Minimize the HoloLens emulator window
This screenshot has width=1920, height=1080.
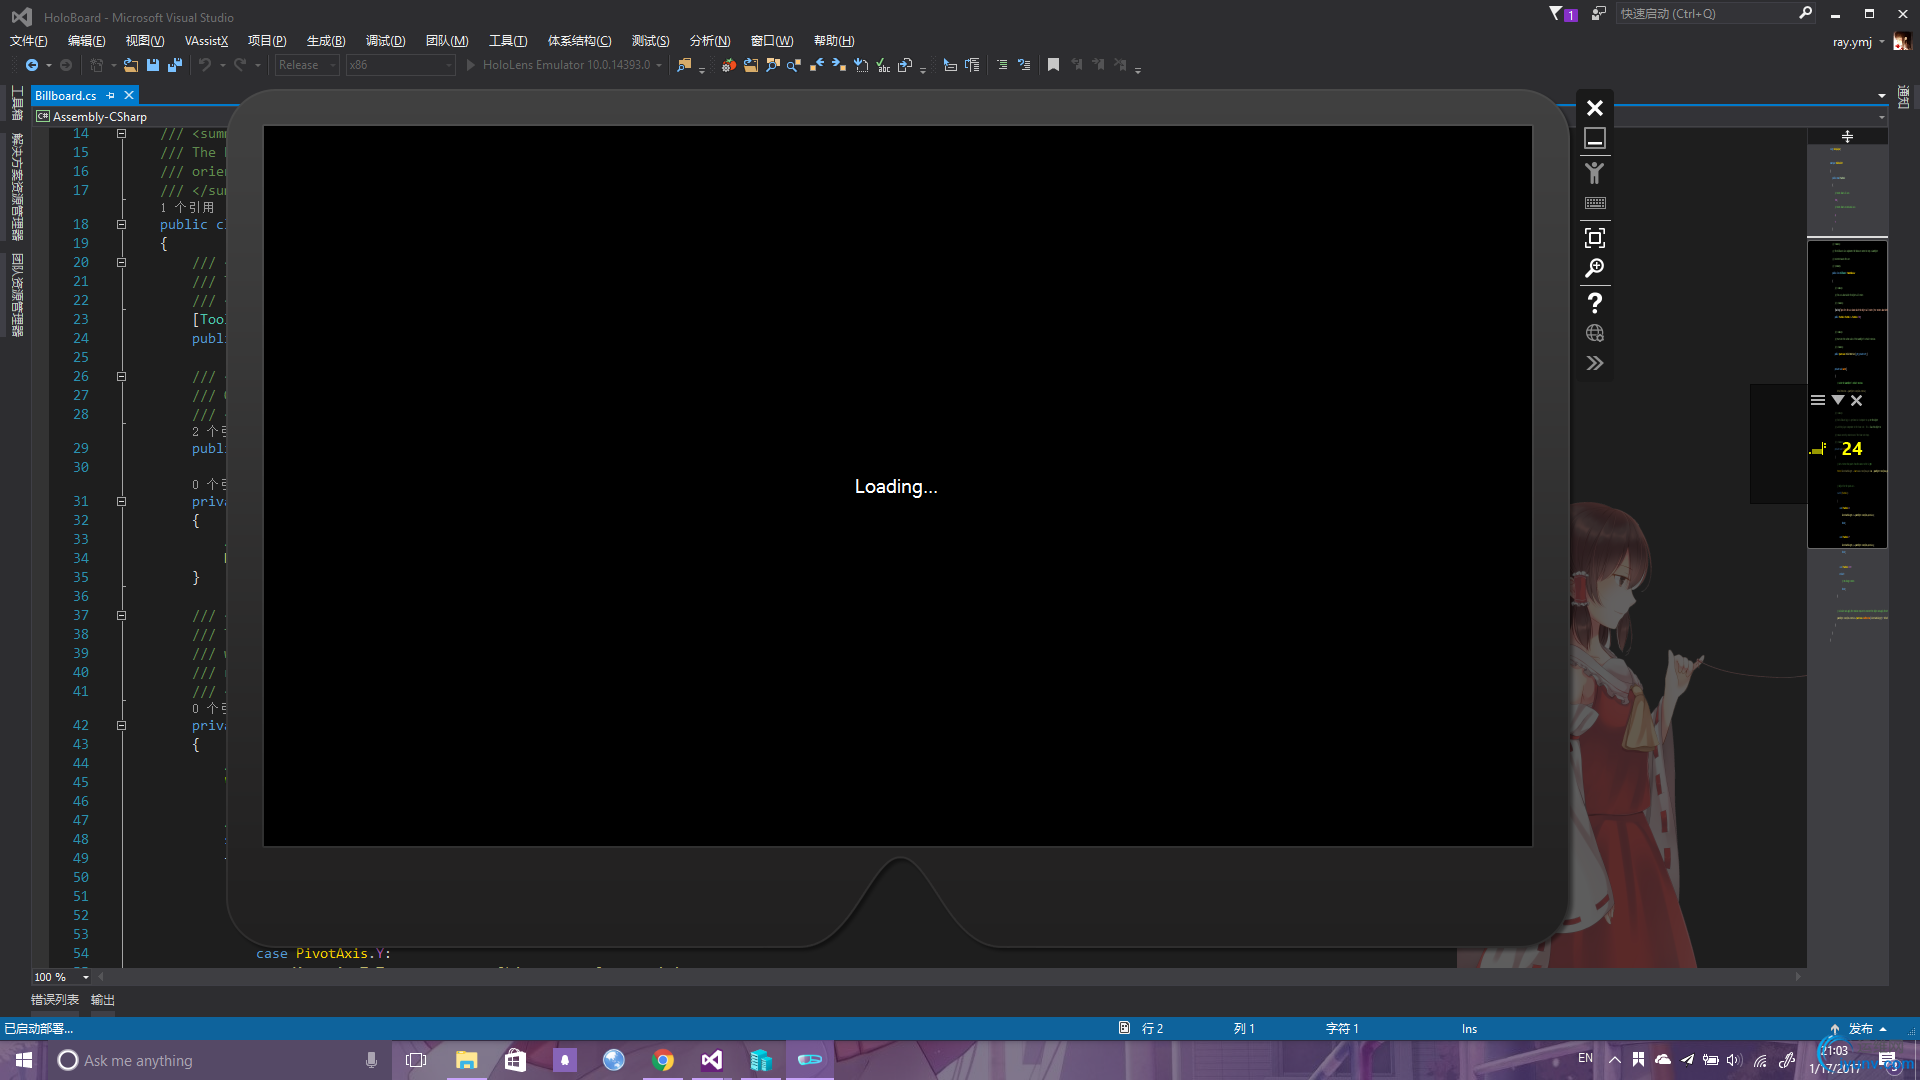1595,138
